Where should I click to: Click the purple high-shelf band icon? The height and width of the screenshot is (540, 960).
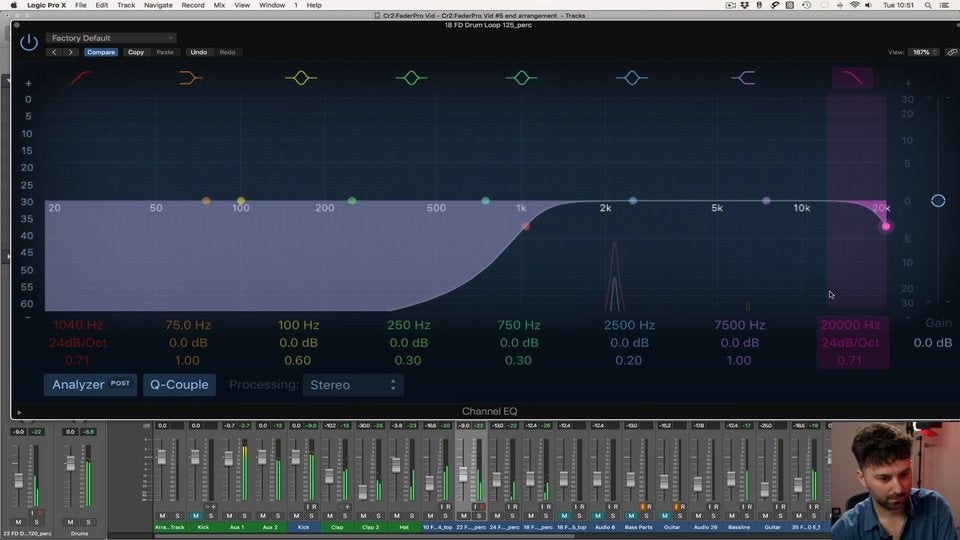click(742, 77)
